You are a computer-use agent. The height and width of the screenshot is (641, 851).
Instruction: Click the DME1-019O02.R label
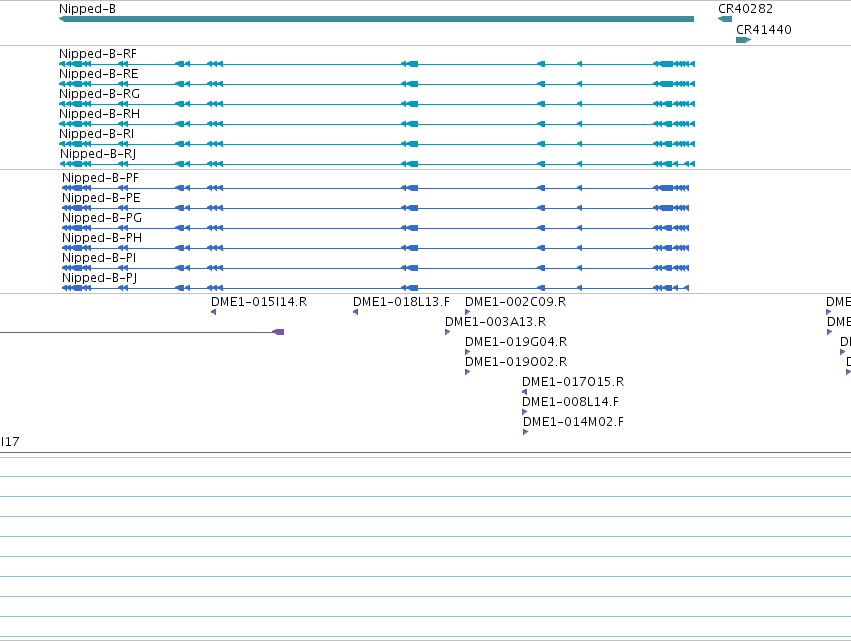(x=516, y=362)
